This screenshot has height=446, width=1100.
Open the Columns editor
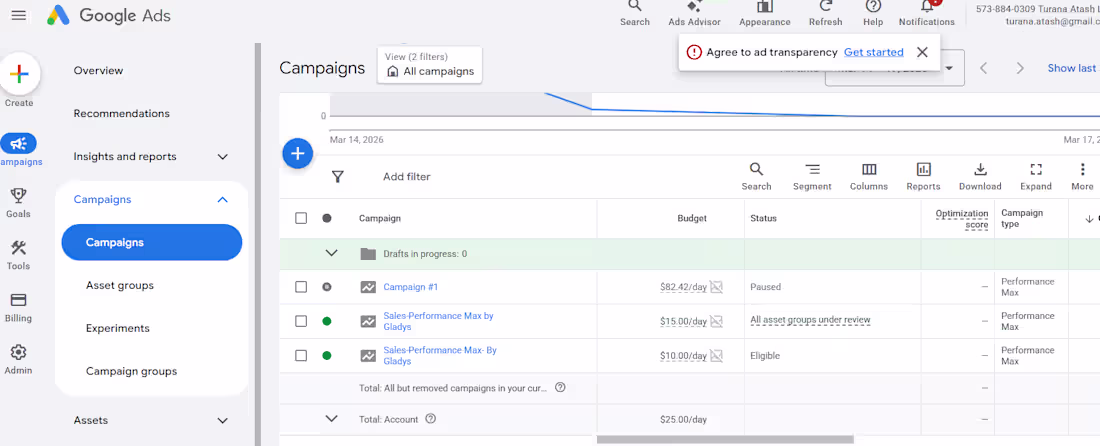pyautogui.click(x=868, y=177)
